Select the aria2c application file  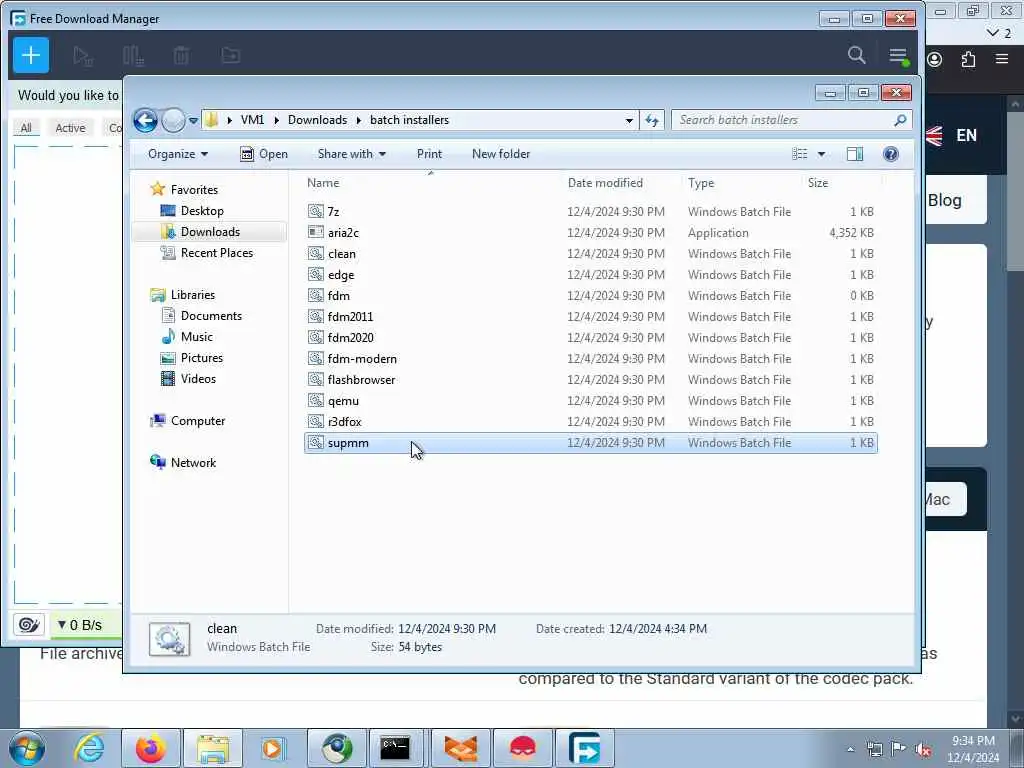[x=591, y=232]
